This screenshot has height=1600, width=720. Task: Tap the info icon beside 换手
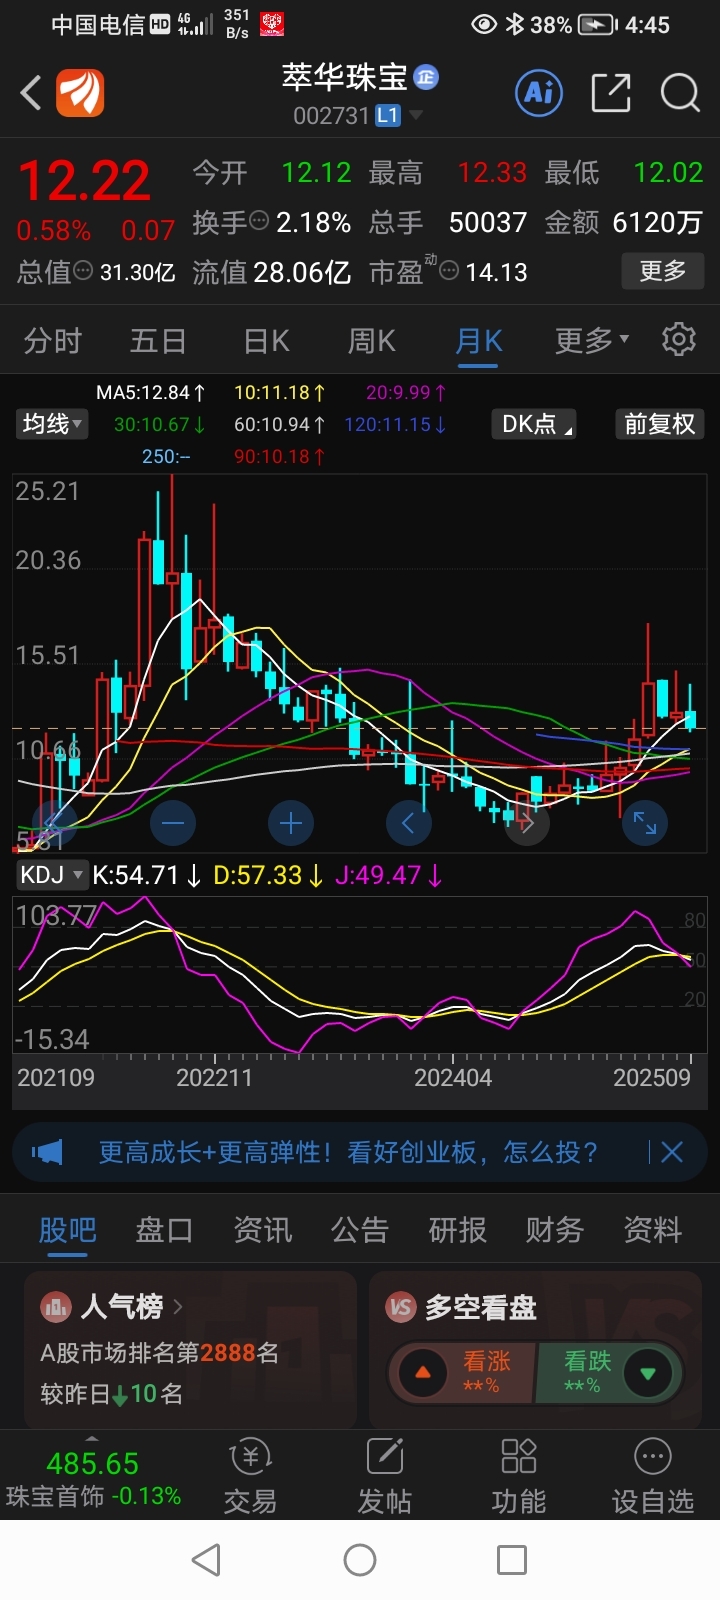click(259, 221)
